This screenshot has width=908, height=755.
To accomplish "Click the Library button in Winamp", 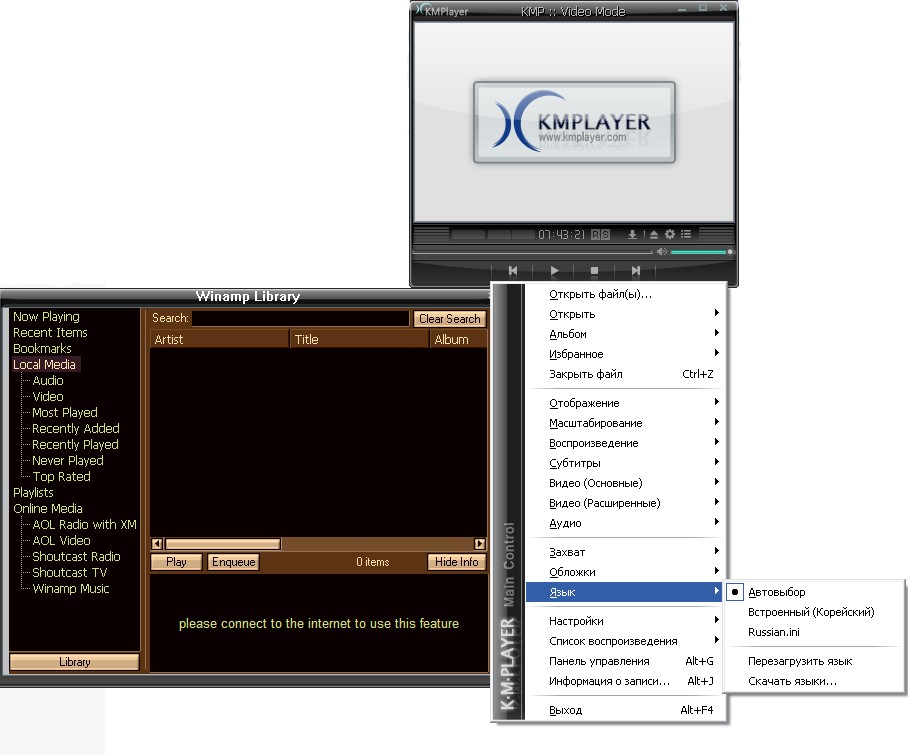I will tap(74, 662).
